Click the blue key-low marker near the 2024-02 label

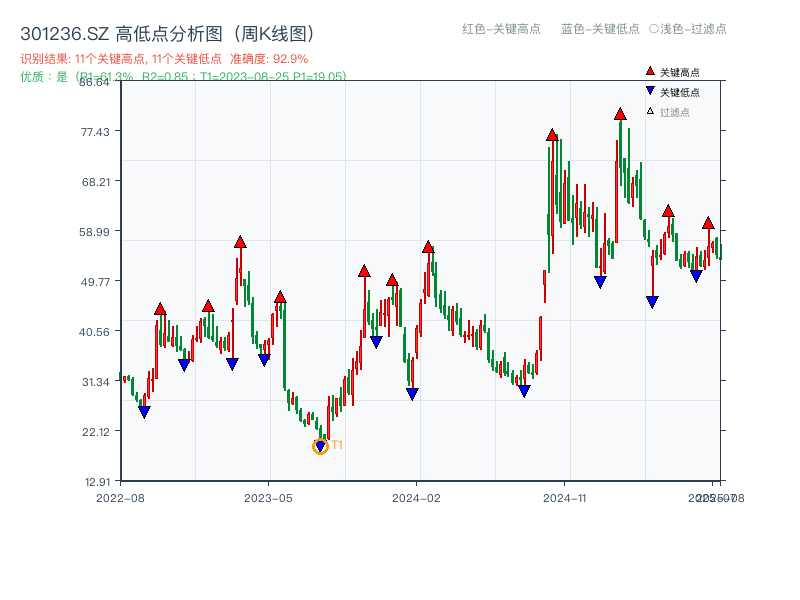[x=410, y=394]
